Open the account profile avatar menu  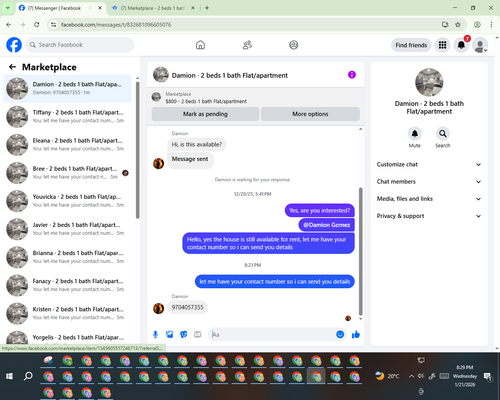tap(480, 45)
